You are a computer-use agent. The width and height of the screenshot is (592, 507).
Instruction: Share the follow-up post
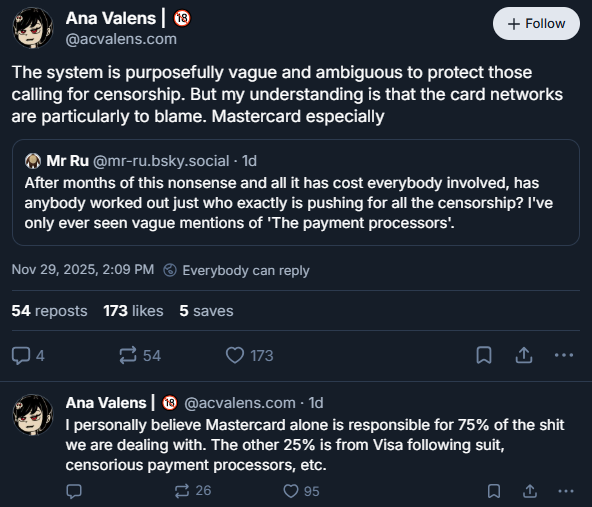tap(530, 491)
